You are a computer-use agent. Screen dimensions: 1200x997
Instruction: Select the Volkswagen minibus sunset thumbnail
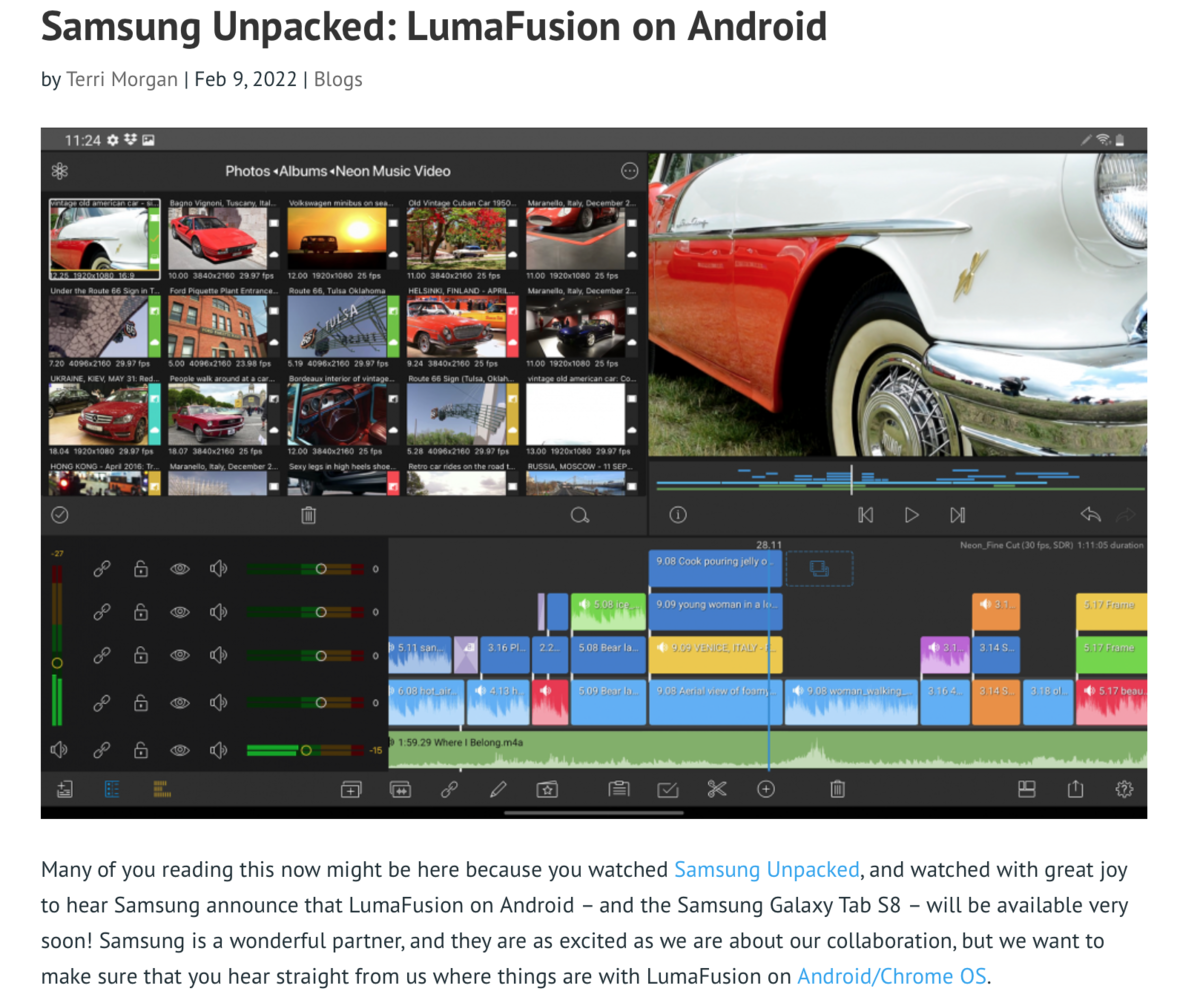339,240
